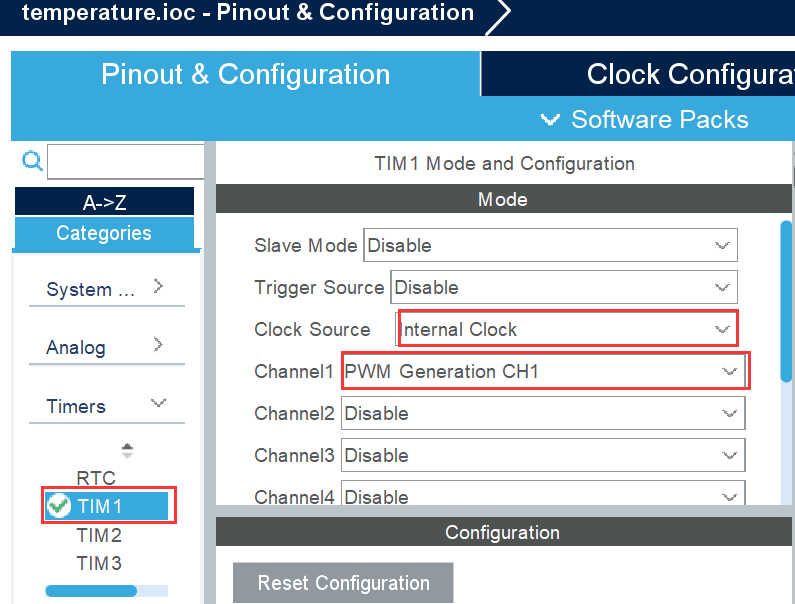Open the Clock Source dropdown
This screenshot has height=604, width=795.
pyautogui.click(x=567, y=329)
